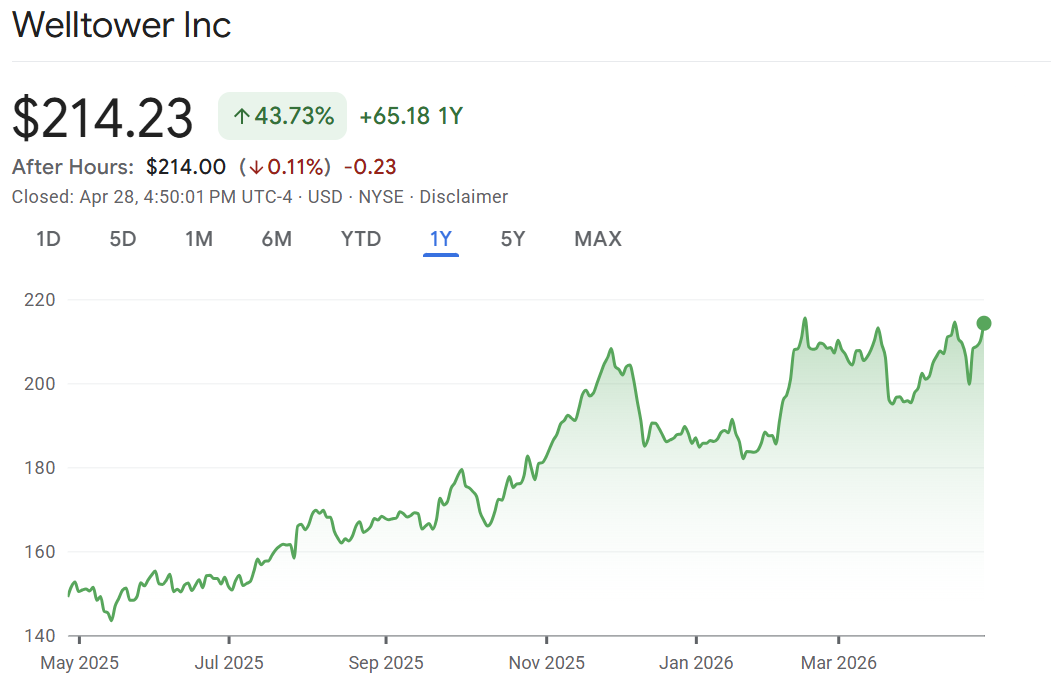Click the green up arrow beside 43.73%
1051x678 pixels.
tap(241, 116)
